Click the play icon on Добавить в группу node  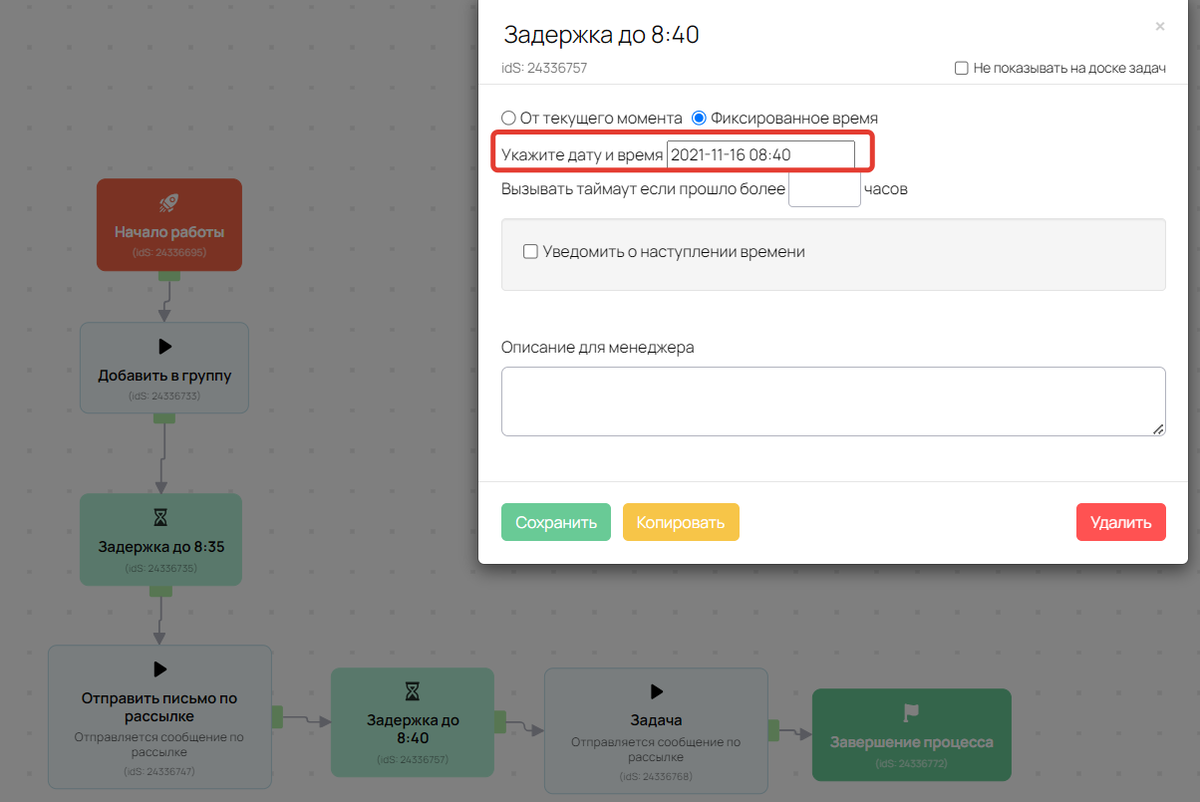tap(164, 347)
